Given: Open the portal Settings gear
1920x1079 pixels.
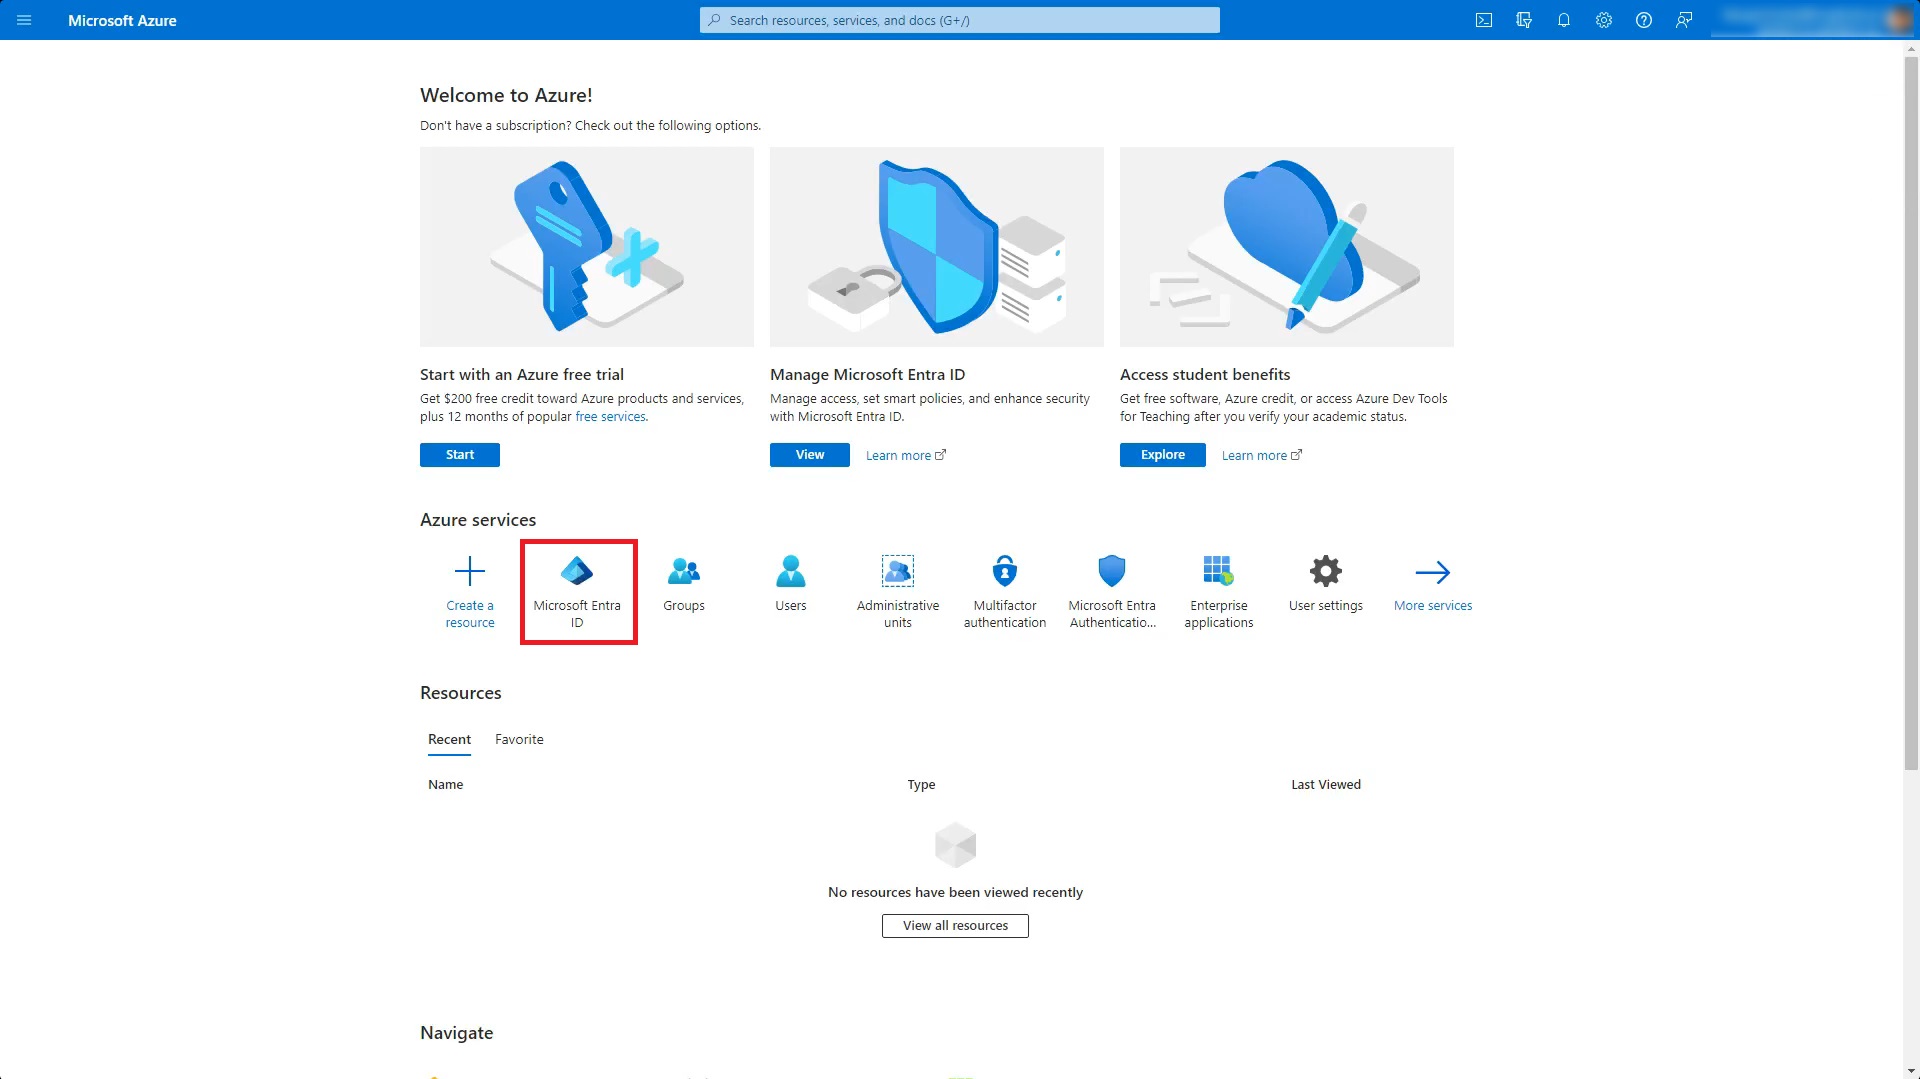Looking at the screenshot, I should [1604, 20].
